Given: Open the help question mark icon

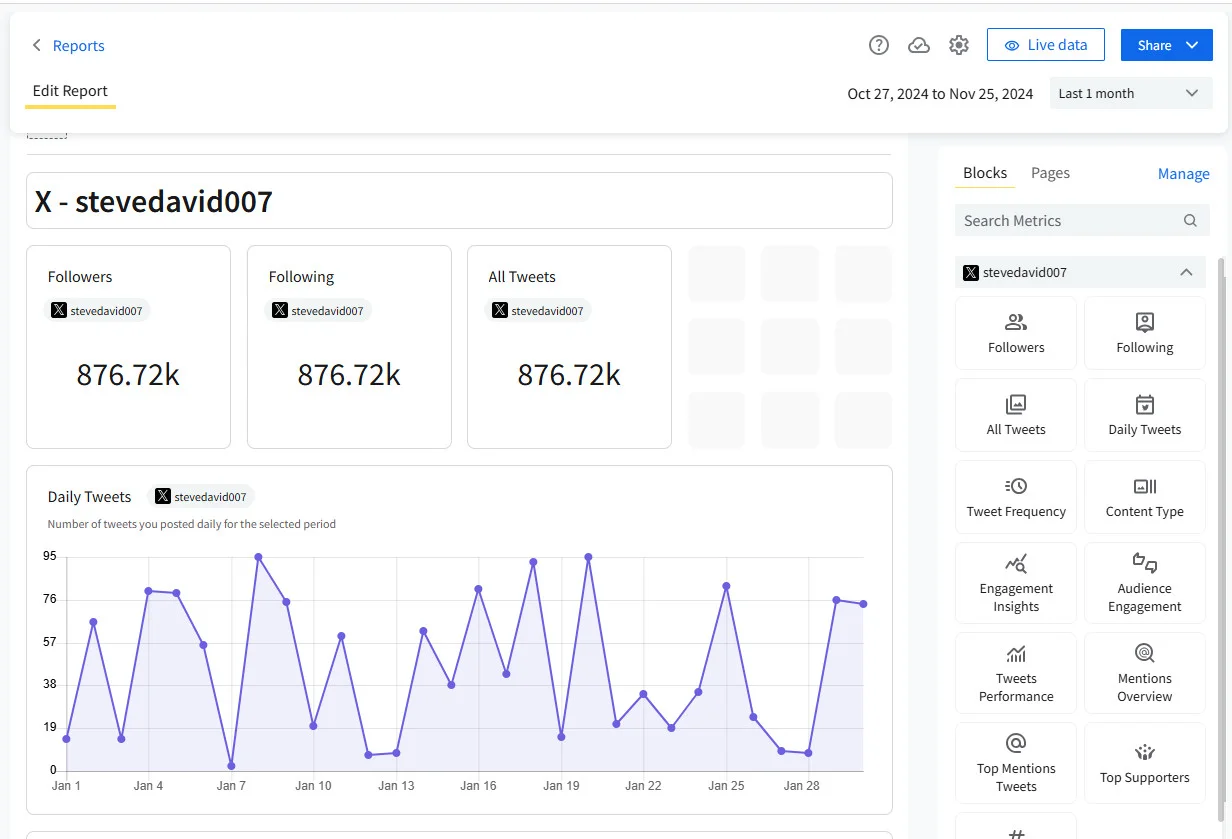Looking at the screenshot, I should click(x=878, y=44).
